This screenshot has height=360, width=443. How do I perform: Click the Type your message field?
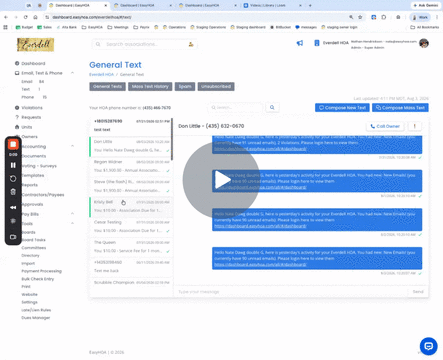(290, 292)
